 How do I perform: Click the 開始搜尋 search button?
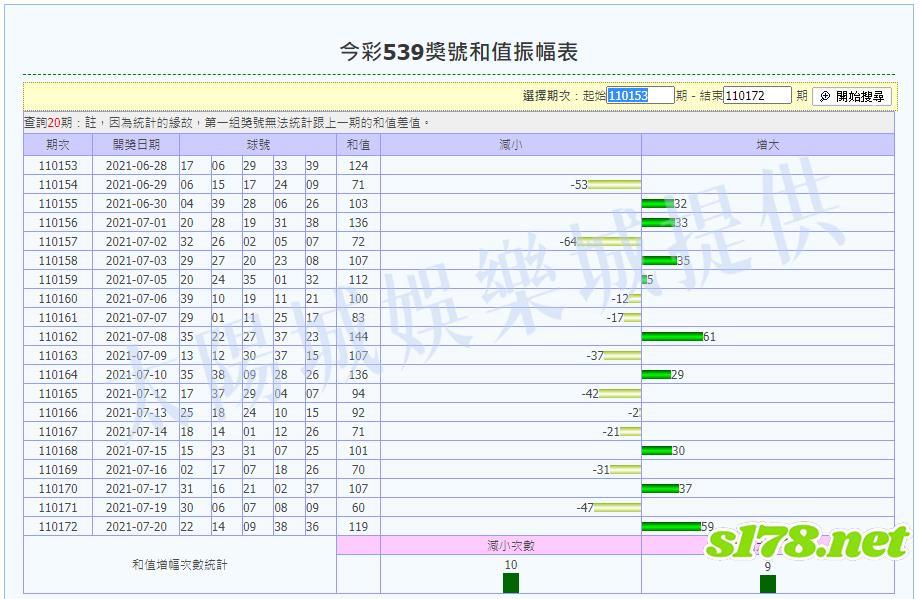point(852,96)
